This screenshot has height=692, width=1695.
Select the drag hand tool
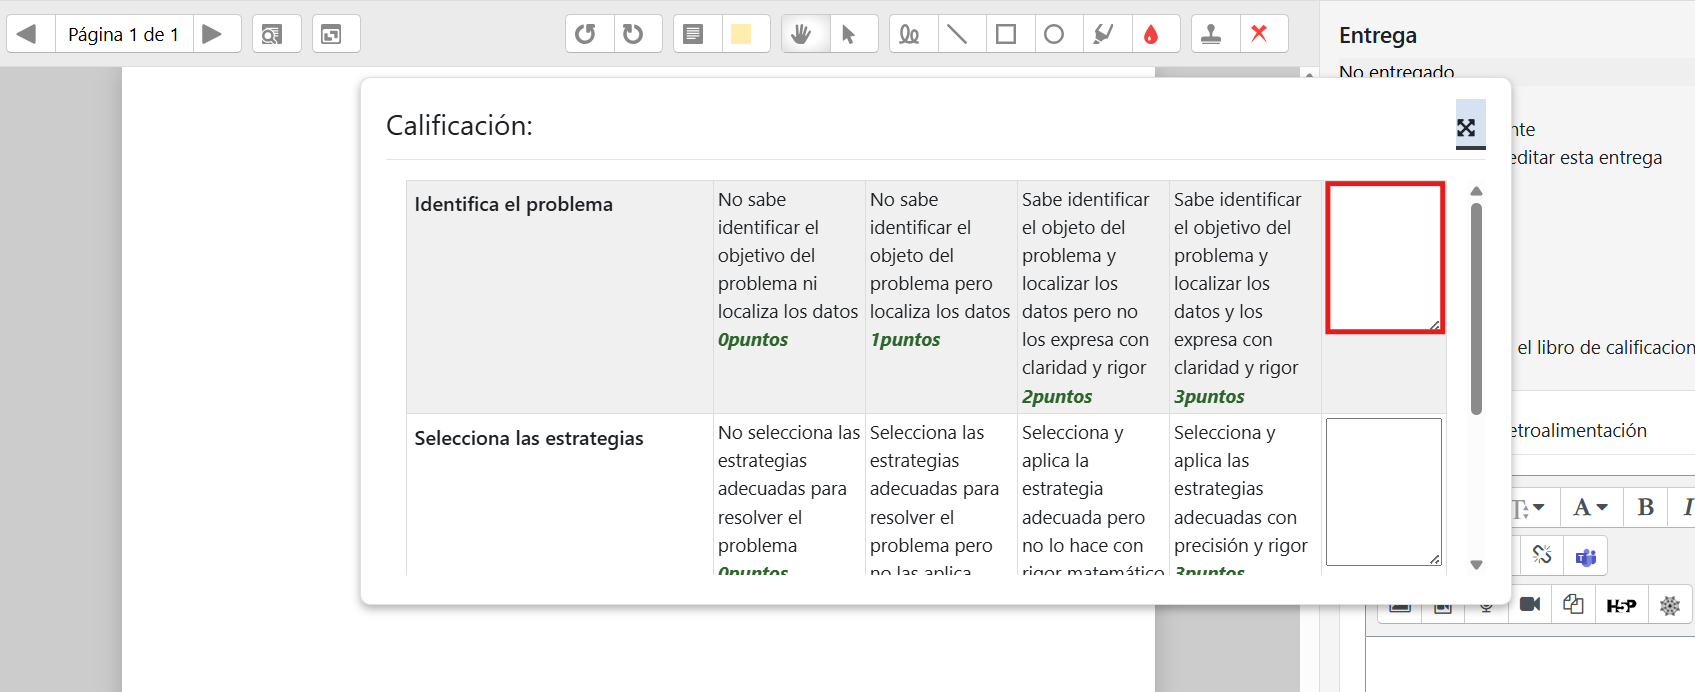click(800, 34)
